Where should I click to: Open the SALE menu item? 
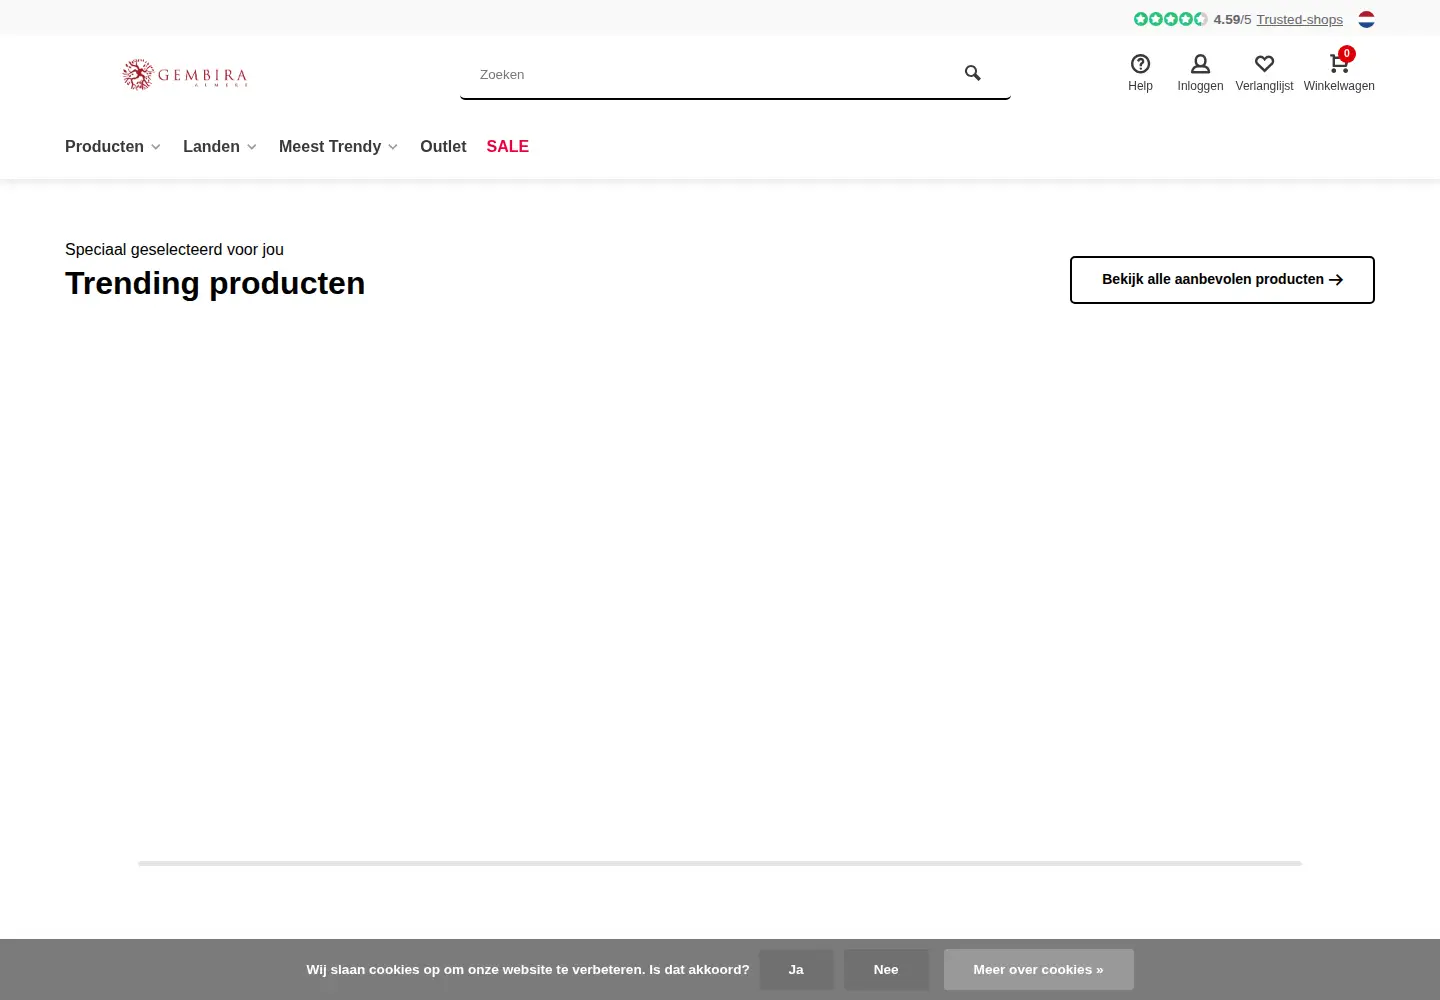click(508, 146)
